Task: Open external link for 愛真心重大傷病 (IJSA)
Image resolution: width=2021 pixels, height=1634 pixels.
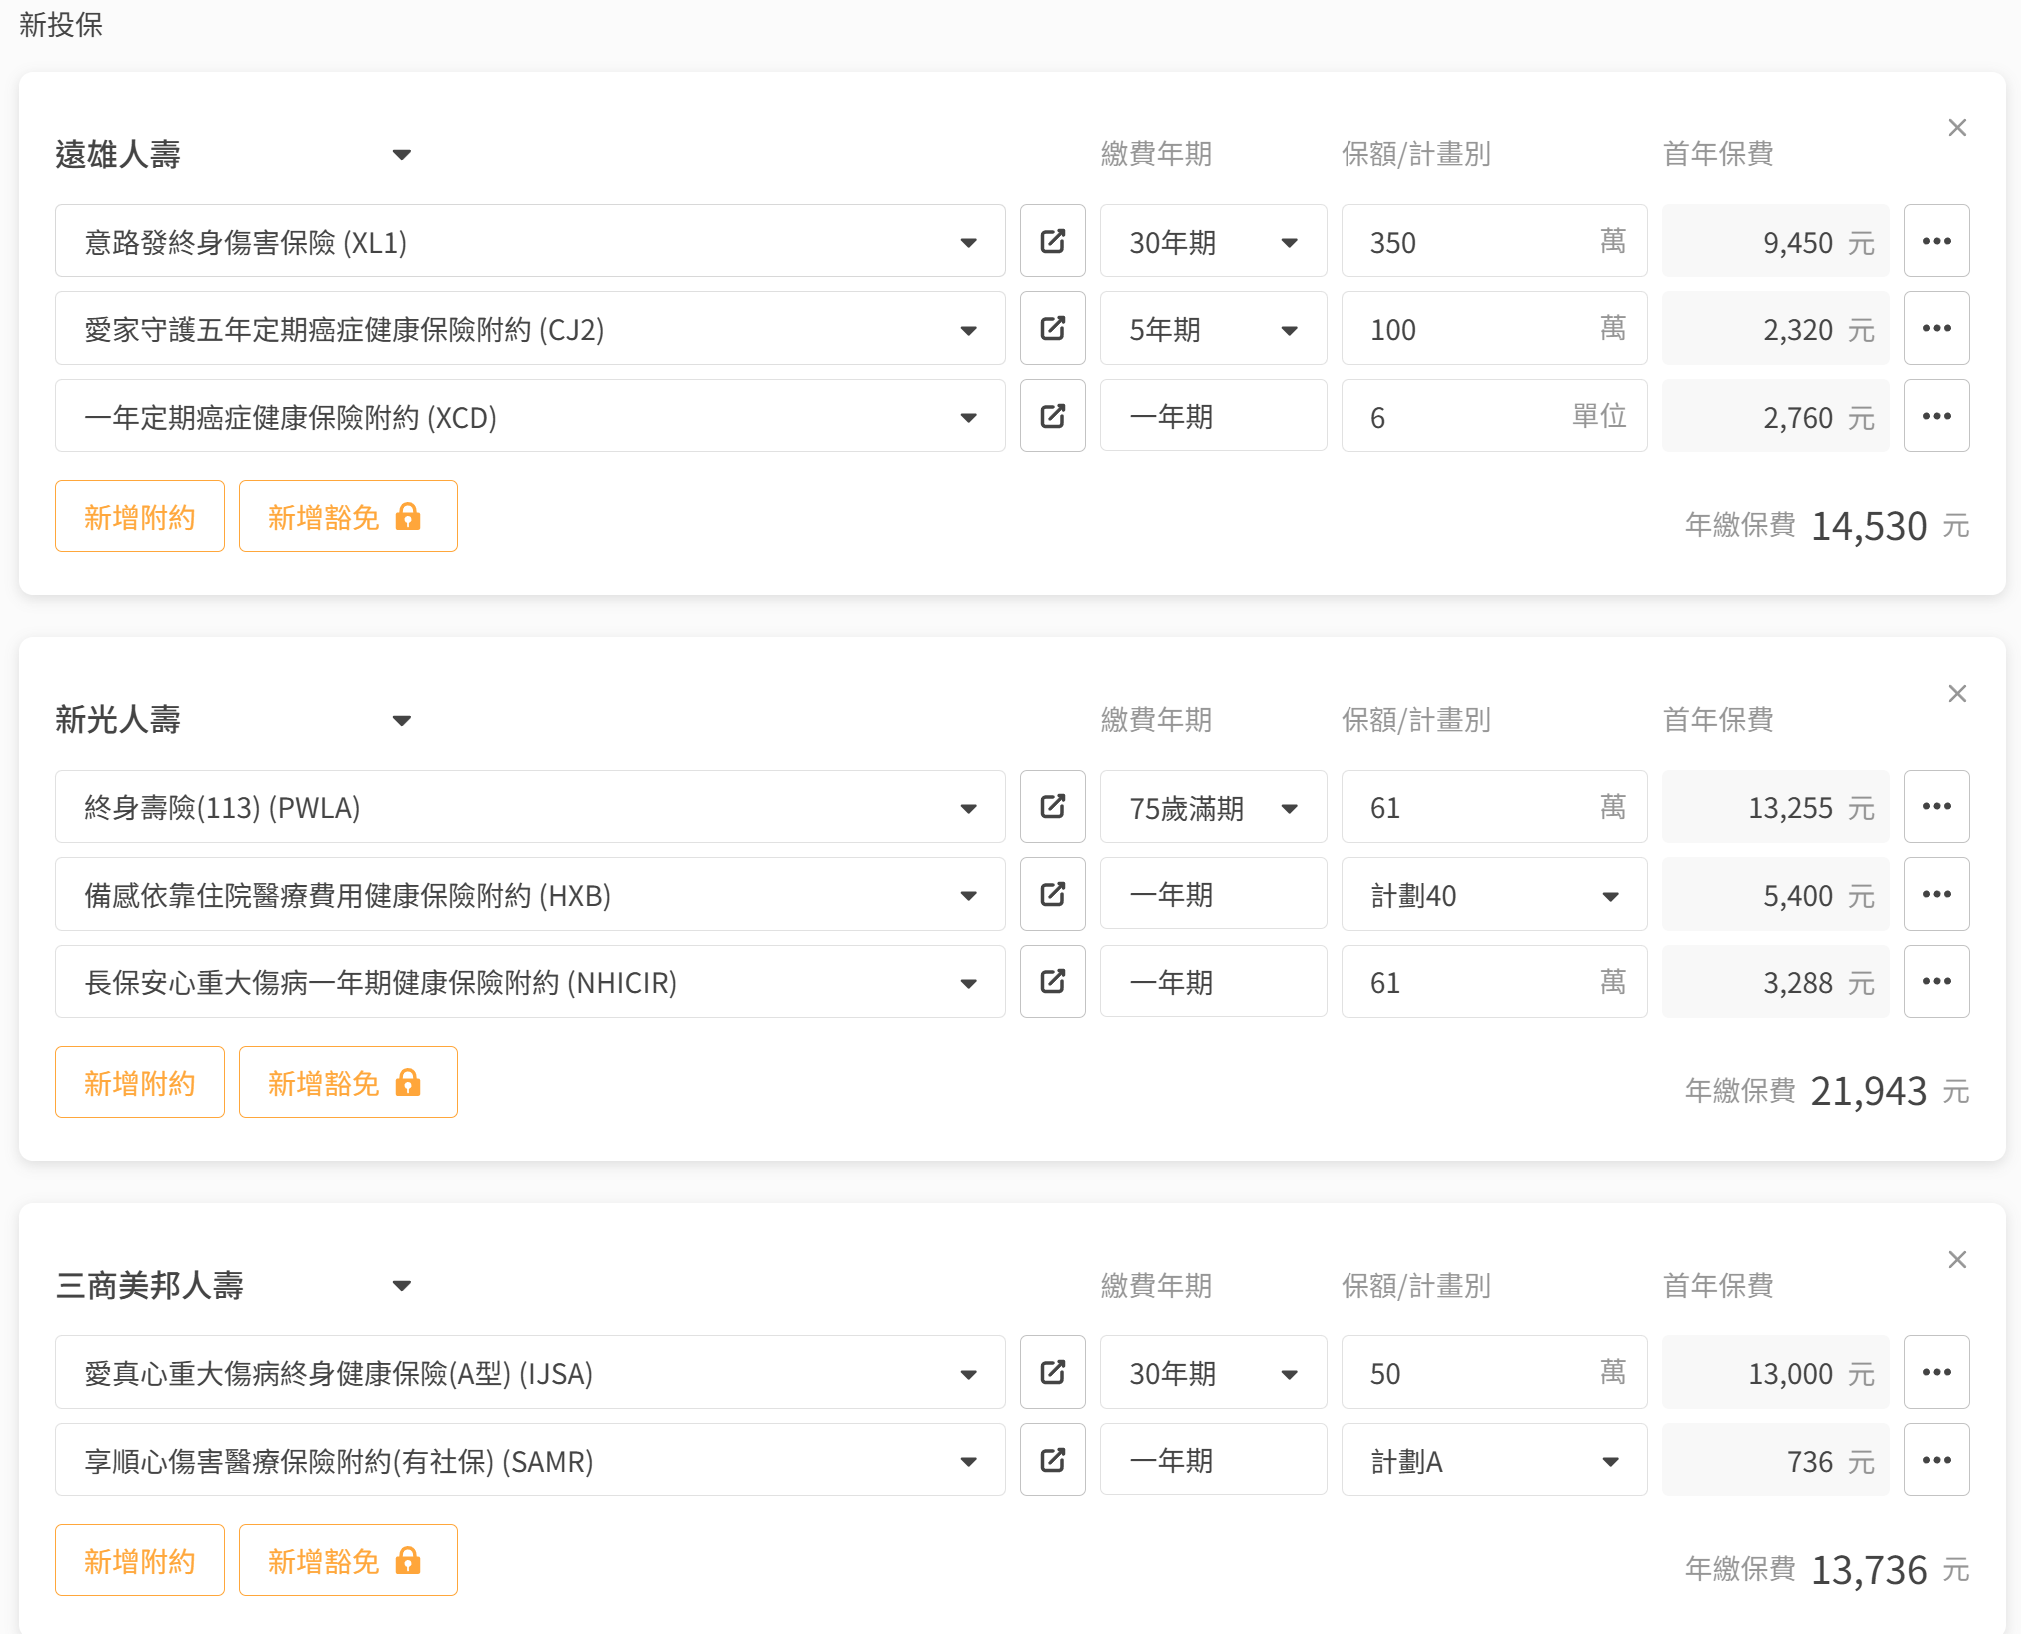Action: (x=1052, y=1372)
